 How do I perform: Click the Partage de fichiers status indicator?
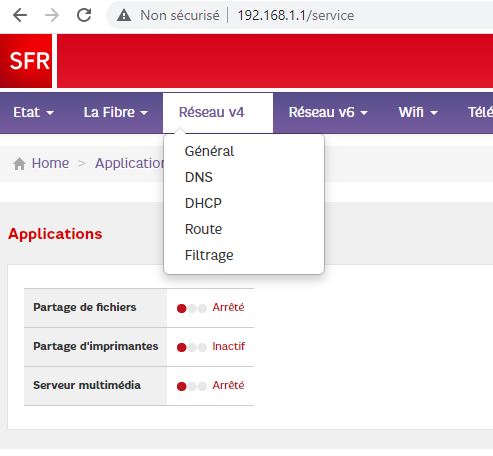(x=192, y=309)
